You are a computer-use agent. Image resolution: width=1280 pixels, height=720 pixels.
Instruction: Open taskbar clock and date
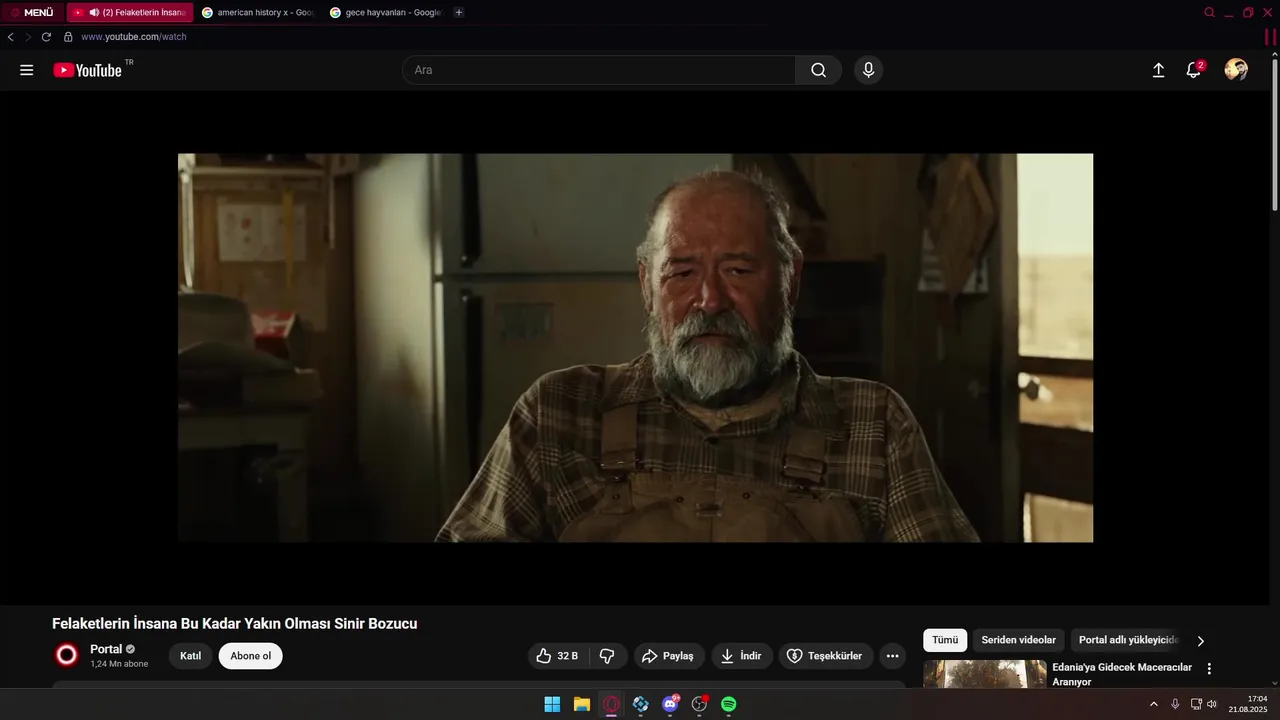[x=1248, y=704]
